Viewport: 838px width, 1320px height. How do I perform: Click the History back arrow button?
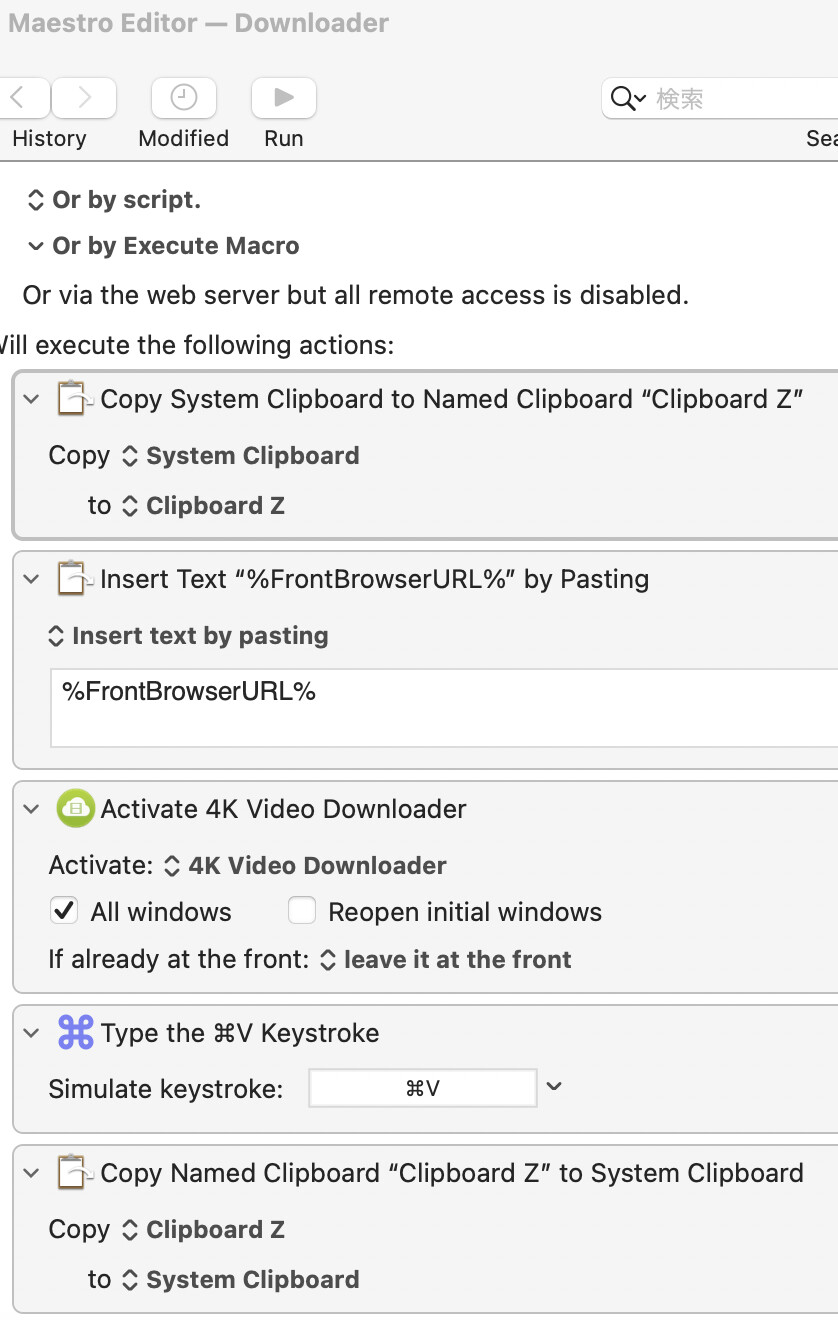pyautogui.click(x=24, y=97)
